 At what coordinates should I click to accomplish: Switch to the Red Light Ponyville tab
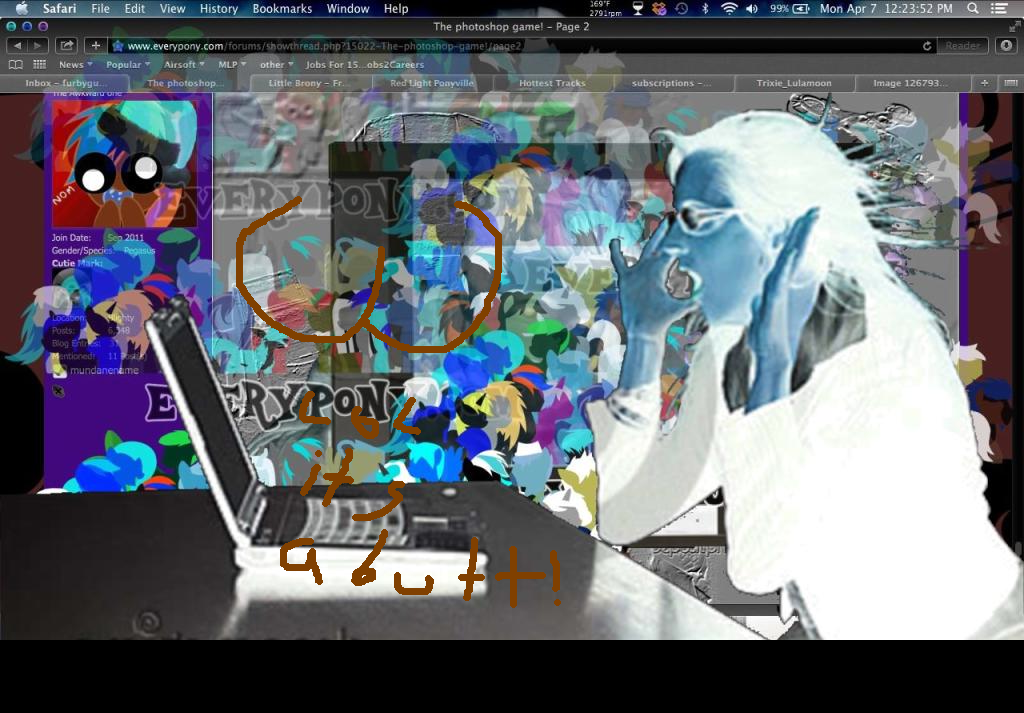point(432,83)
